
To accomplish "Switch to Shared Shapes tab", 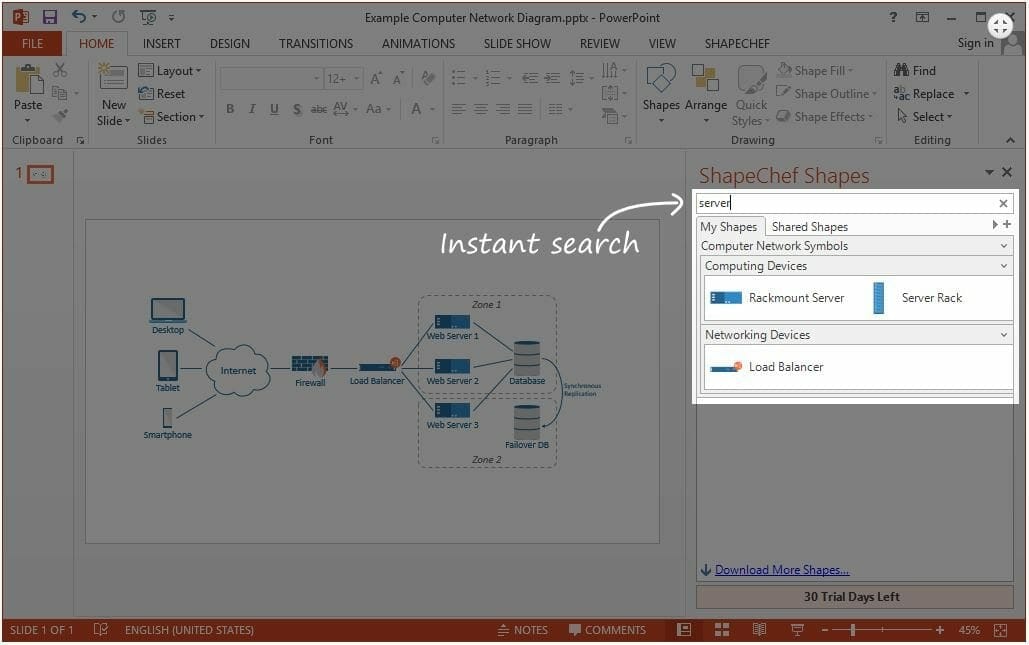I will (809, 227).
